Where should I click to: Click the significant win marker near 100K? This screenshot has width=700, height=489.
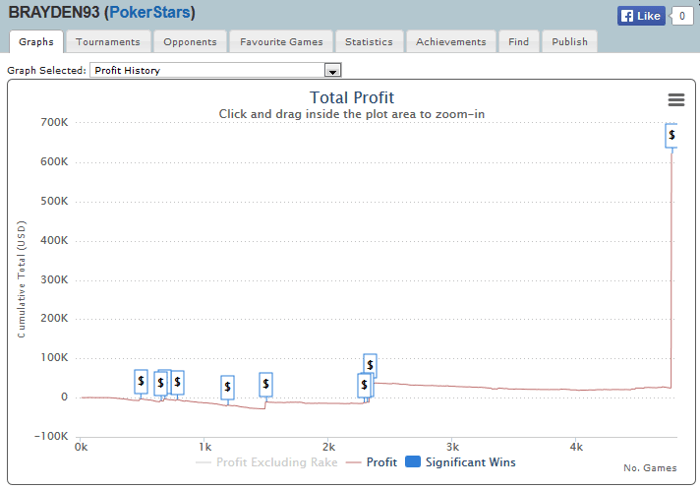click(x=370, y=365)
